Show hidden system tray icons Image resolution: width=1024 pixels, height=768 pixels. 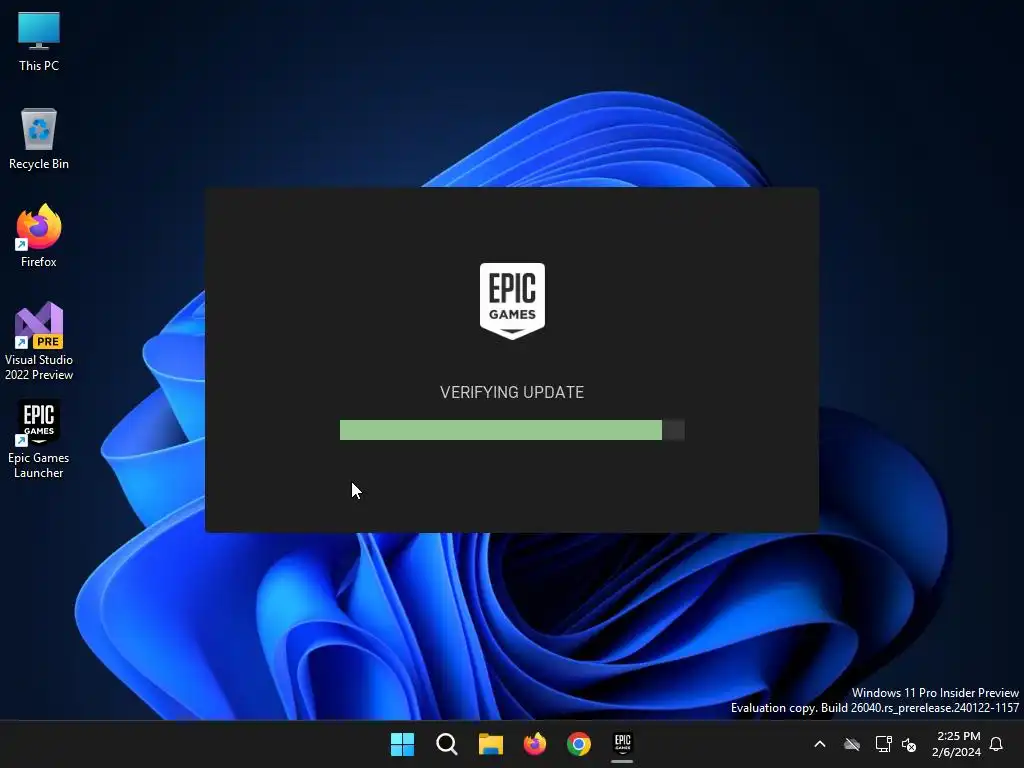tap(820, 744)
